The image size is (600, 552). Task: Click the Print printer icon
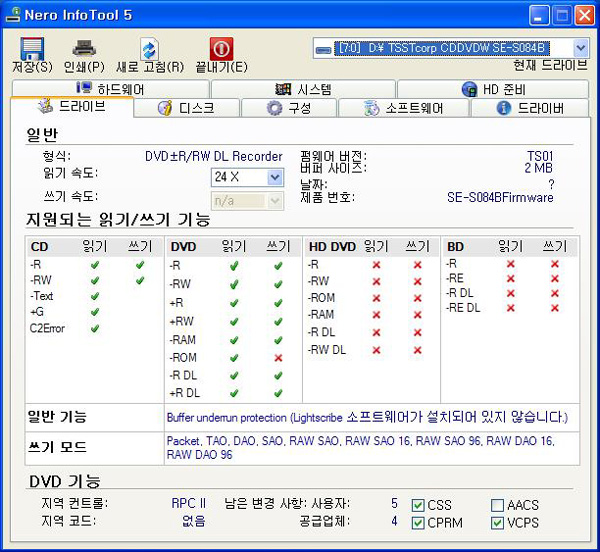pos(84,49)
